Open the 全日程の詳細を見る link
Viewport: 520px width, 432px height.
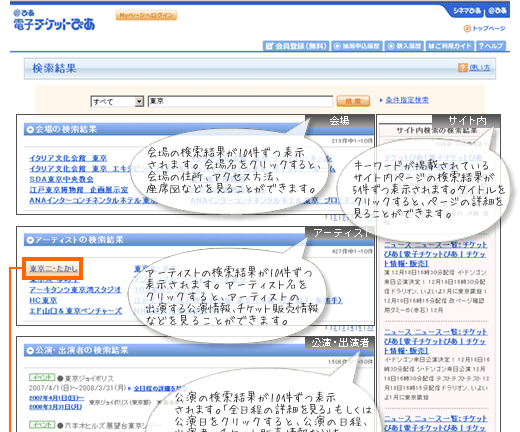pyautogui.click(x=160, y=388)
